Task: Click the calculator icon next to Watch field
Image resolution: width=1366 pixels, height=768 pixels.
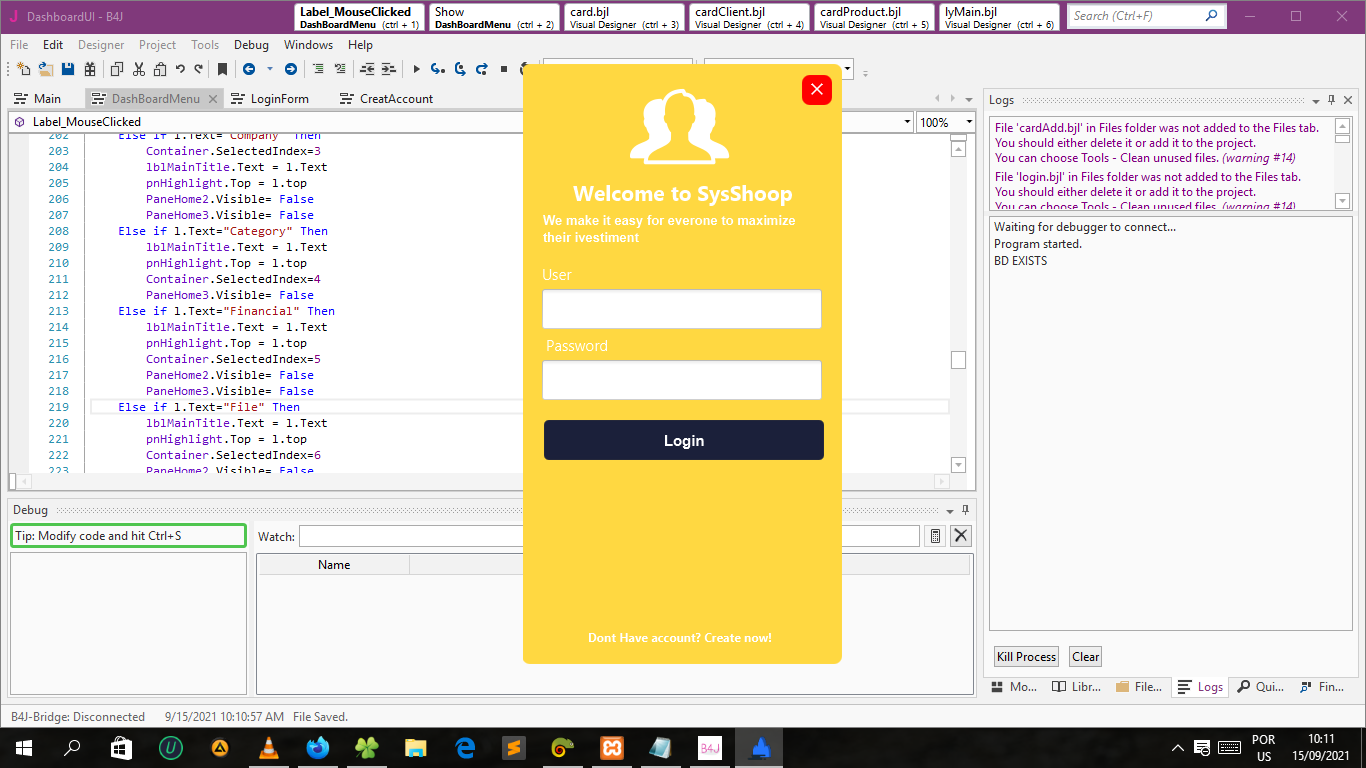Action: 935,536
